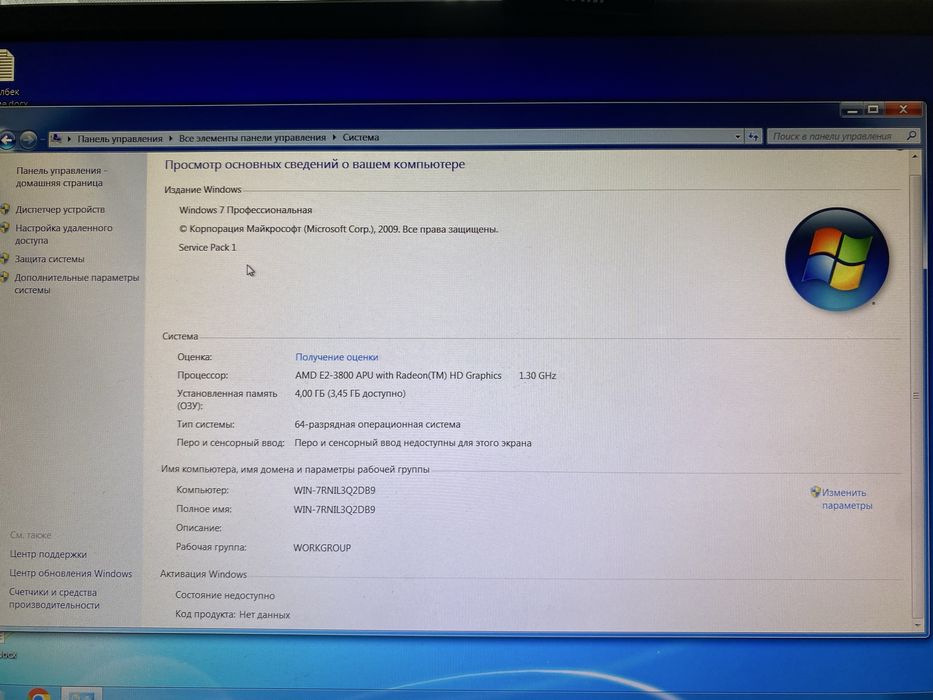Screen dimensions: 933x700
Task: Click Все элементы панели управления breadcrumb
Action: pyautogui.click(x=252, y=138)
